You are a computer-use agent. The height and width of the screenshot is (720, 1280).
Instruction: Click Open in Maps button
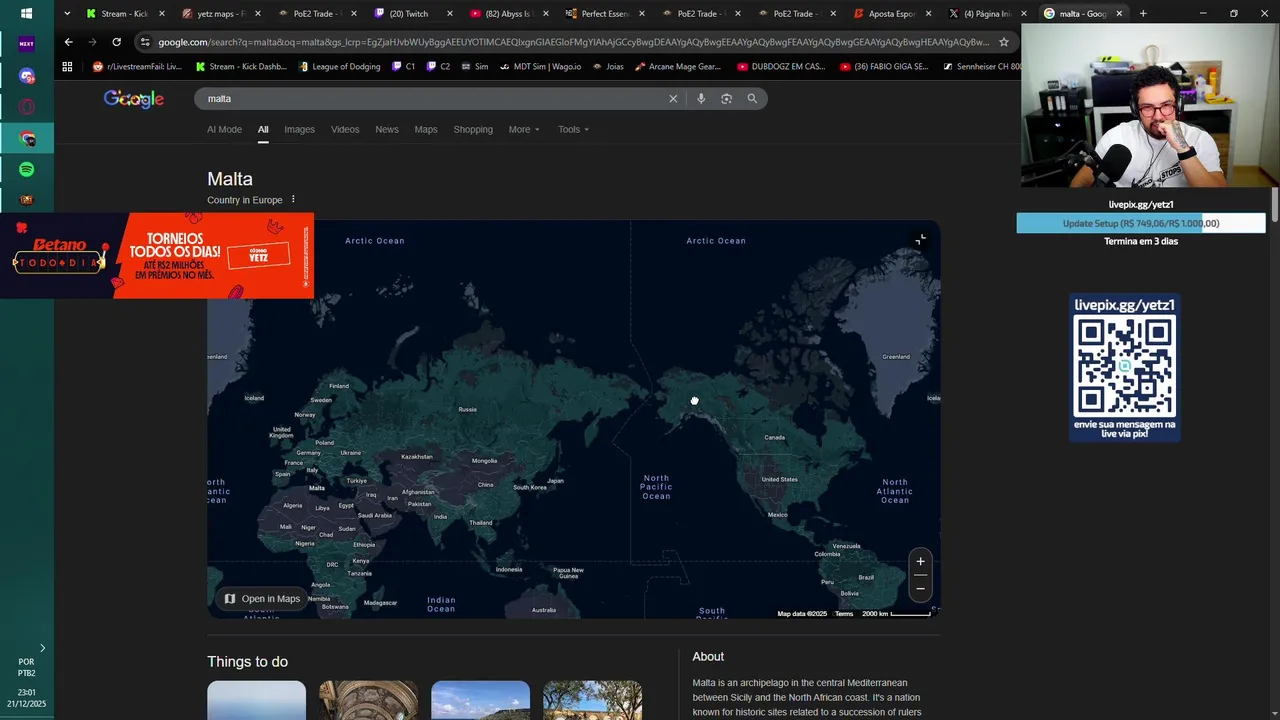(x=262, y=599)
